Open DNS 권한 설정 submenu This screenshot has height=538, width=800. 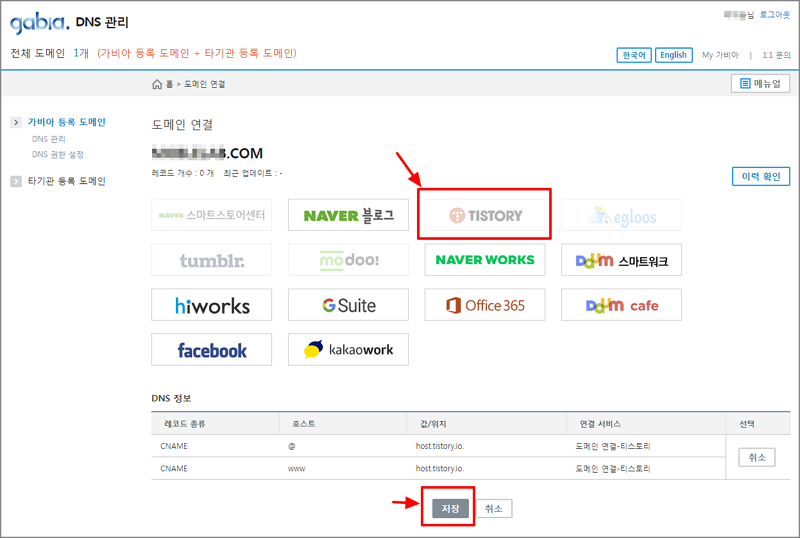point(58,154)
